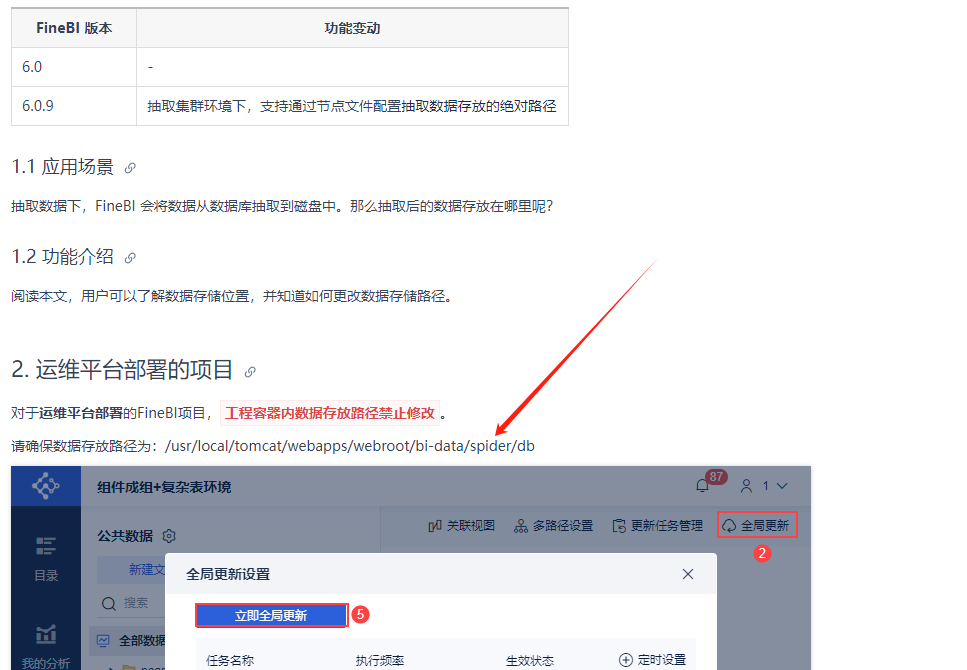Click the 新建文 button under 公共数据

(x=131, y=569)
